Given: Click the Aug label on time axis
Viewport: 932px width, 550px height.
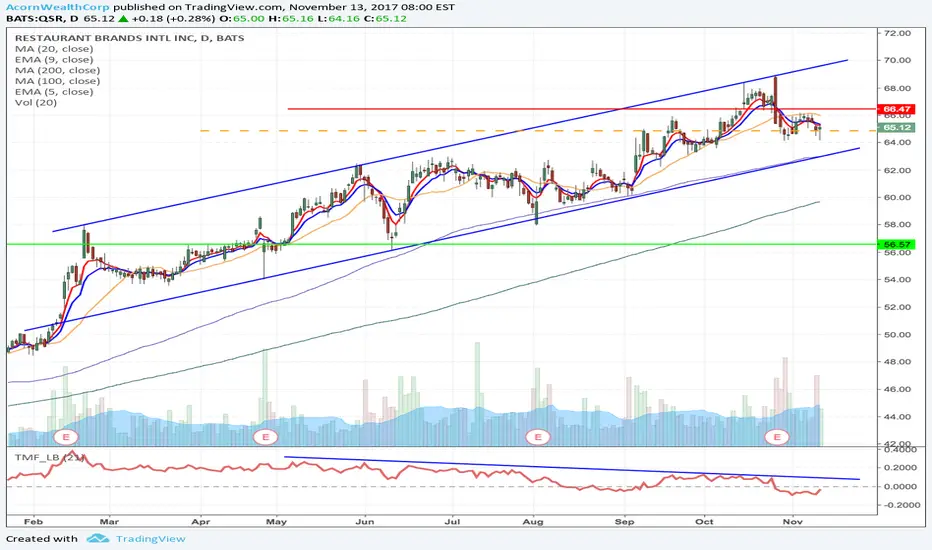Looking at the screenshot, I should click(x=533, y=522).
